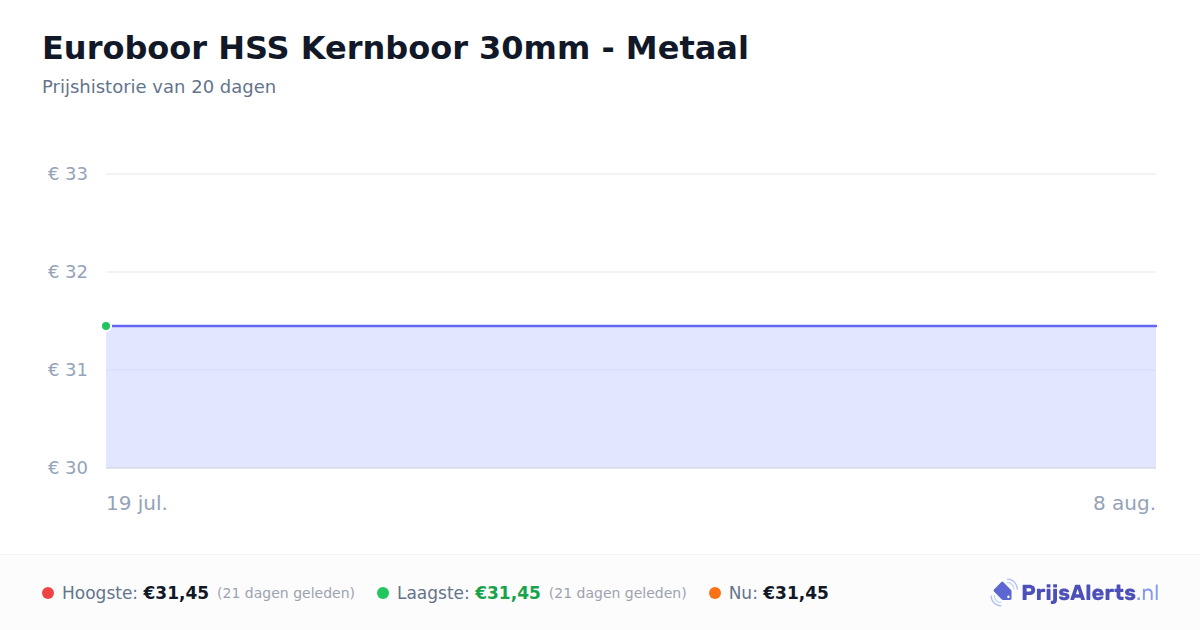Click the € 32 y-axis label

68,272
